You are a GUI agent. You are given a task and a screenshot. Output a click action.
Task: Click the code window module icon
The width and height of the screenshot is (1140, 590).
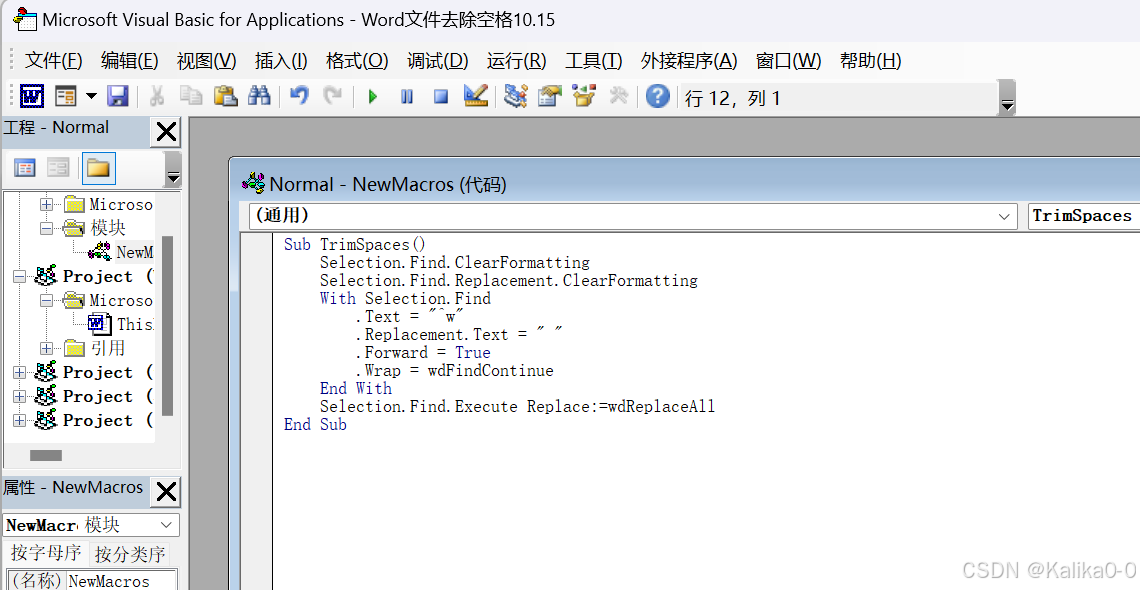pos(253,184)
